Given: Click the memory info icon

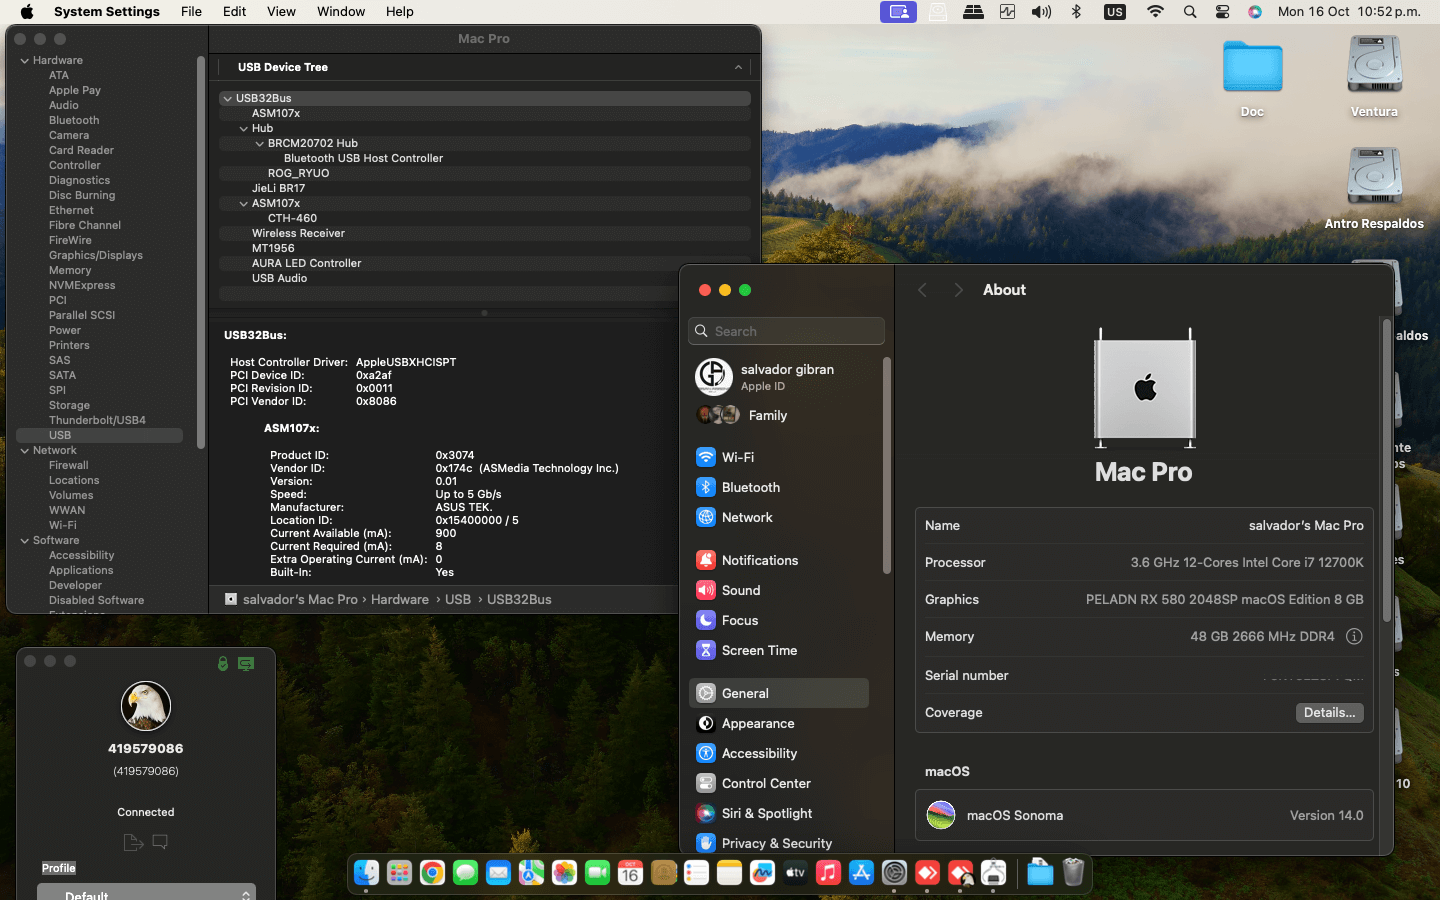Looking at the screenshot, I should (1354, 636).
